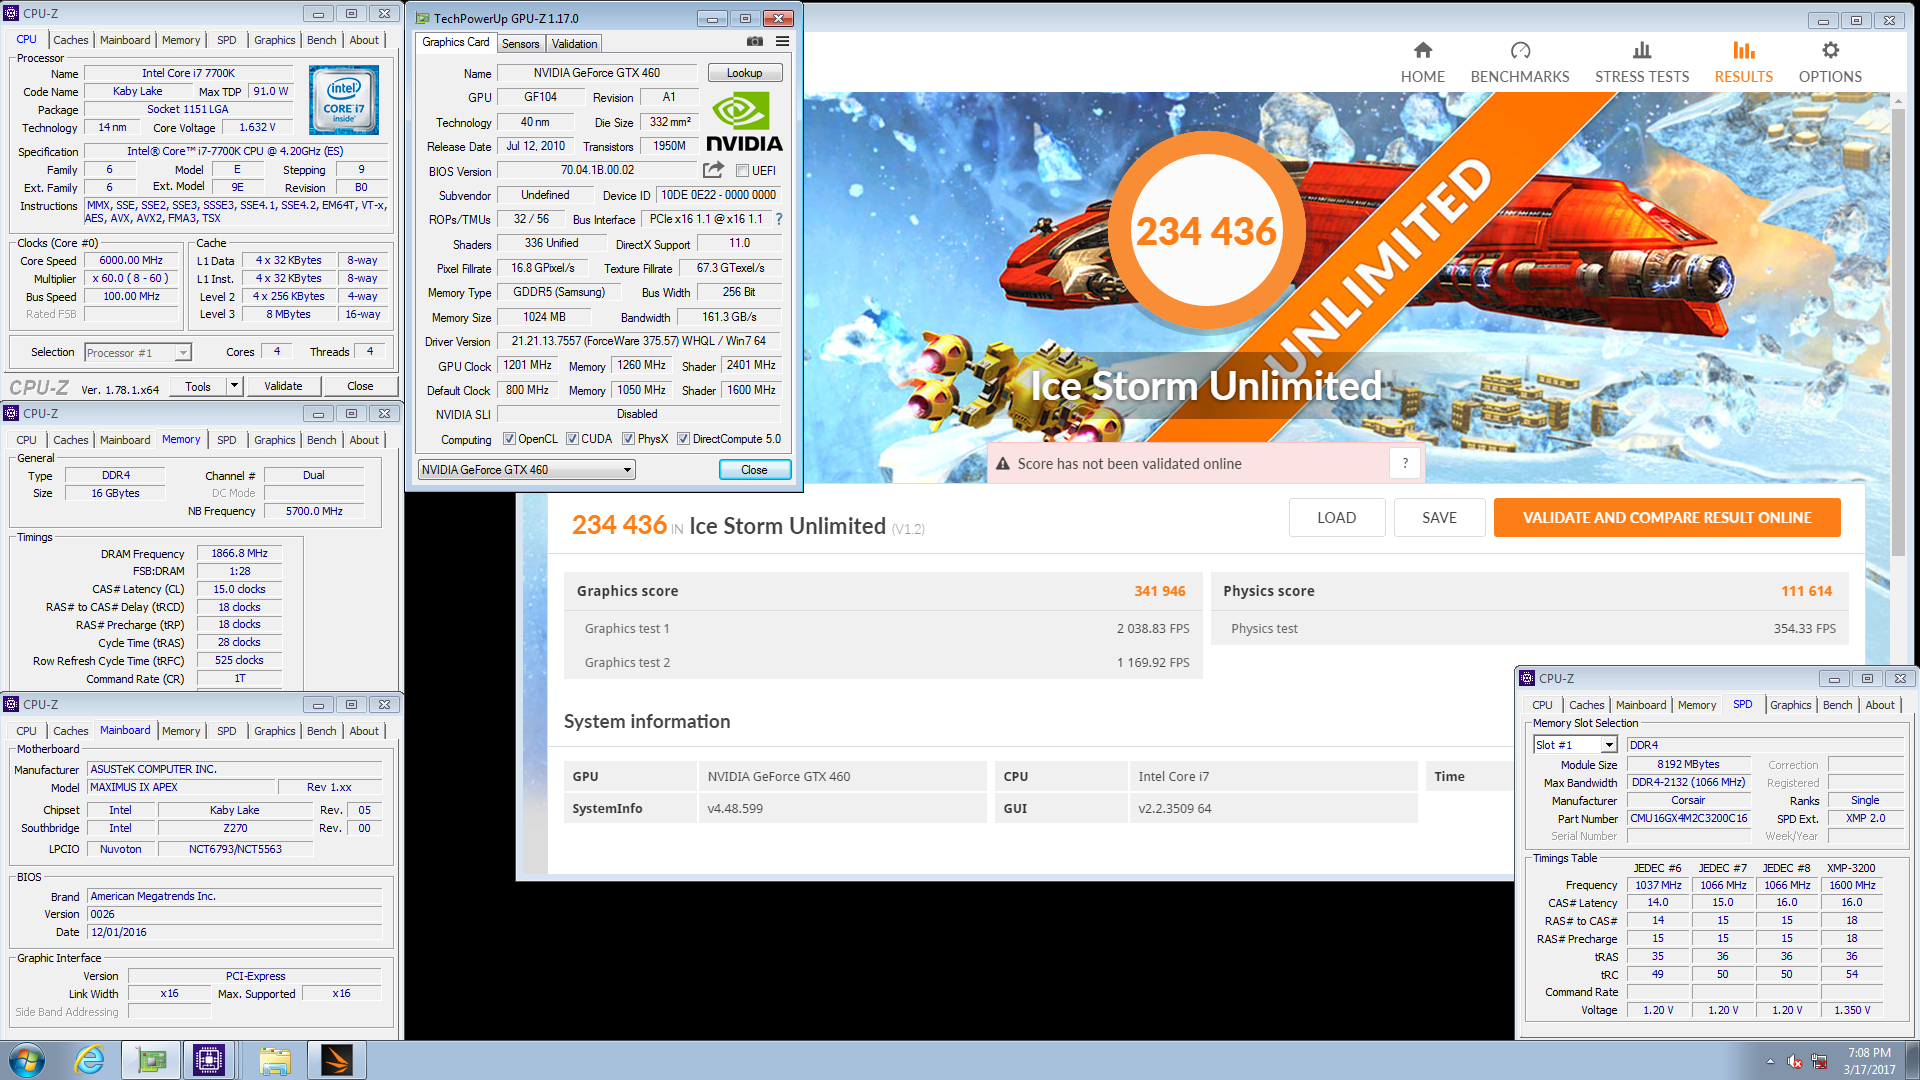
Task: Toggle the OpenCL checkbox
Action: pos(509,439)
